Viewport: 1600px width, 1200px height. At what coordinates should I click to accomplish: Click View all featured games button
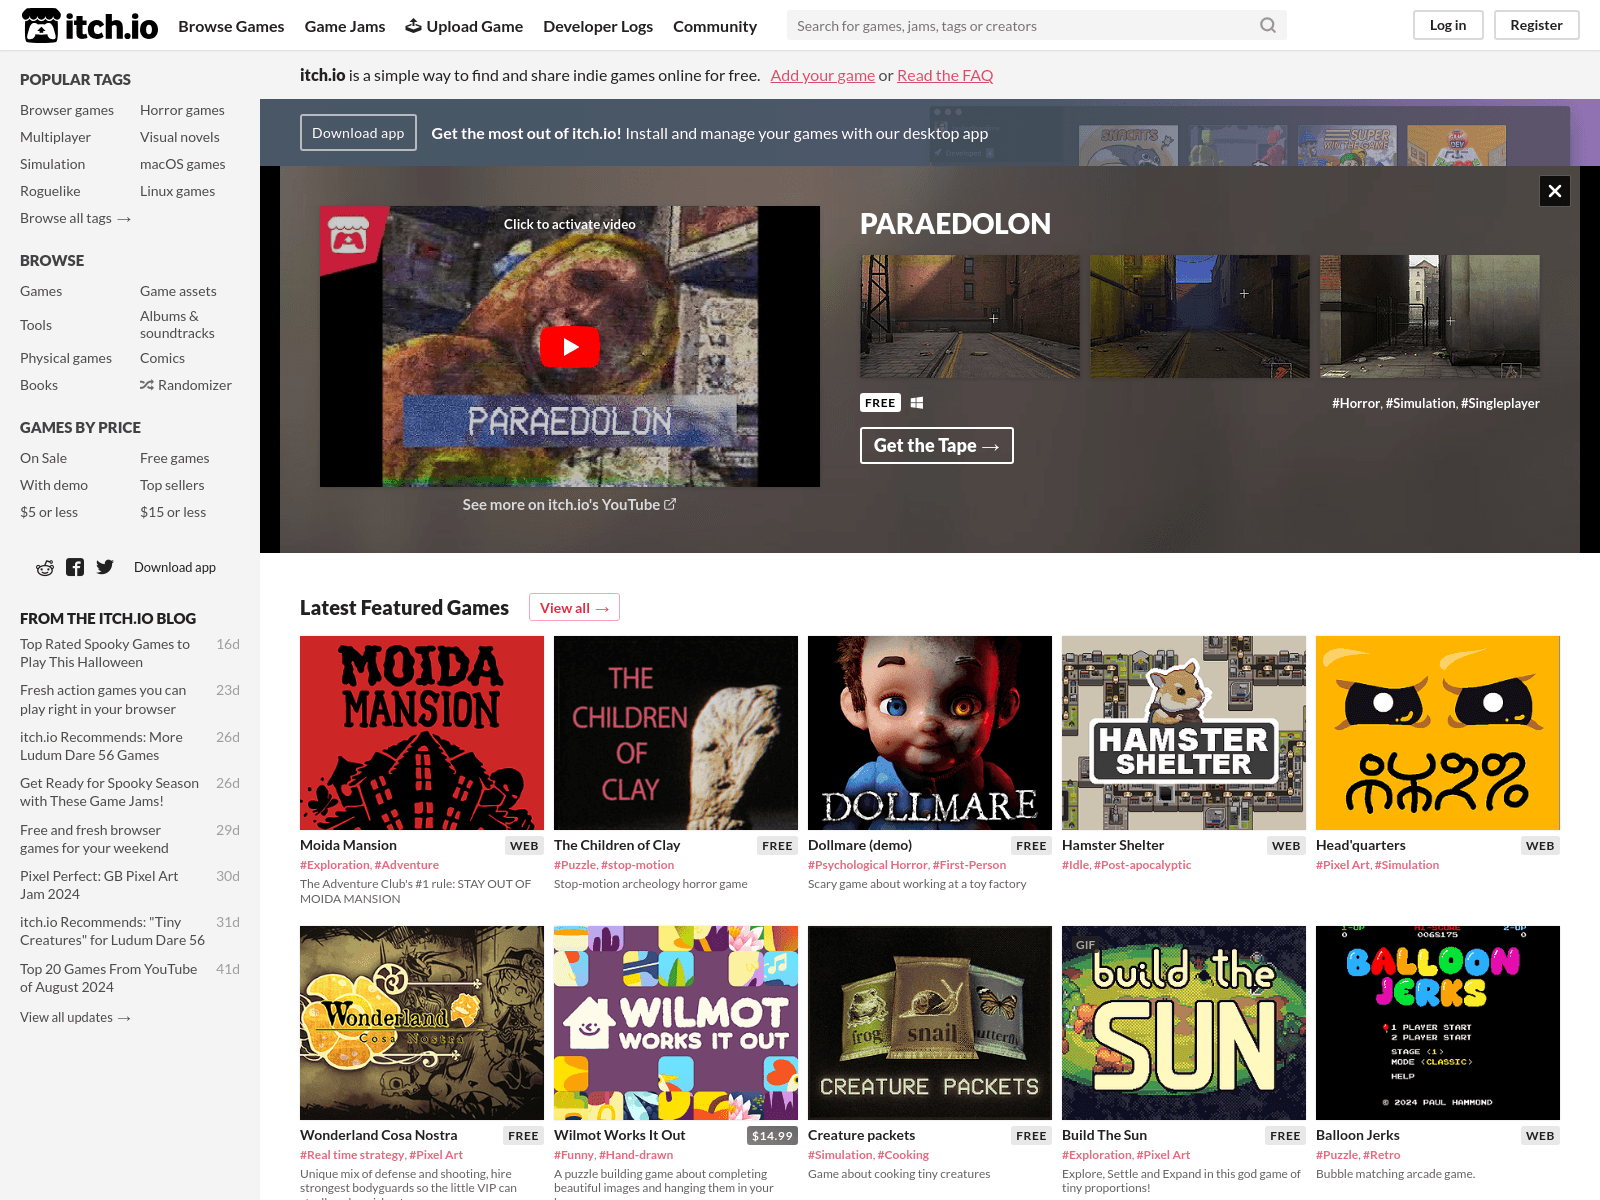click(574, 608)
